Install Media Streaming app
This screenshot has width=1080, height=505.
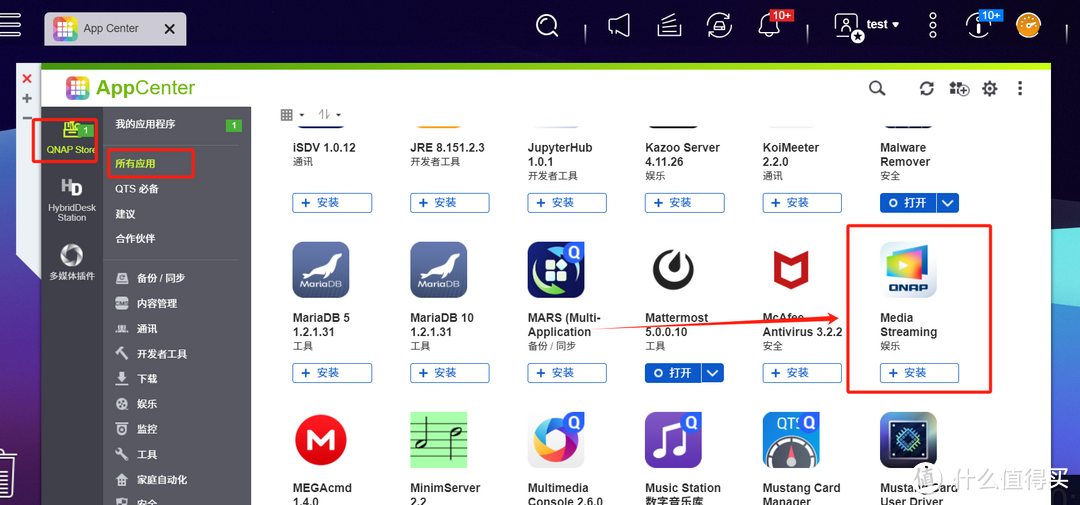(920, 373)
